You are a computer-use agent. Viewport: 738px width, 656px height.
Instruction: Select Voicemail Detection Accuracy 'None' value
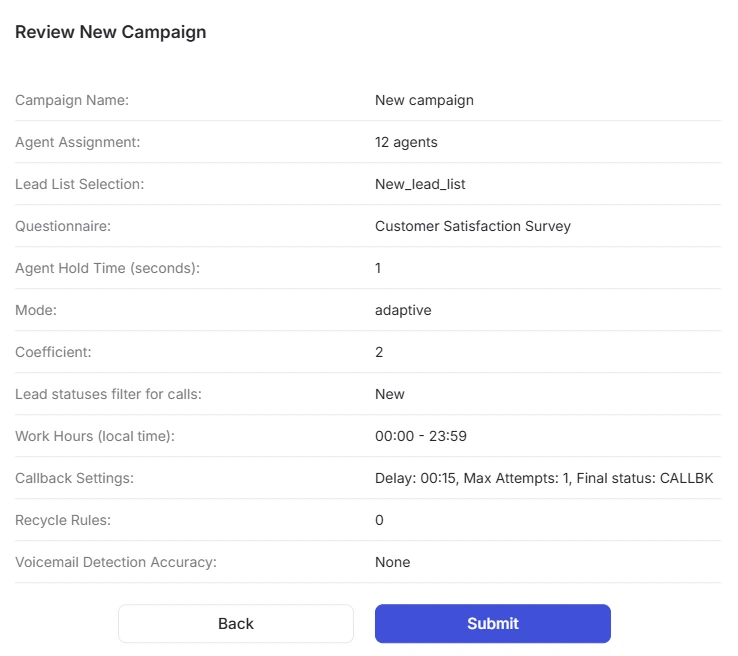click(x=393, y=562)
